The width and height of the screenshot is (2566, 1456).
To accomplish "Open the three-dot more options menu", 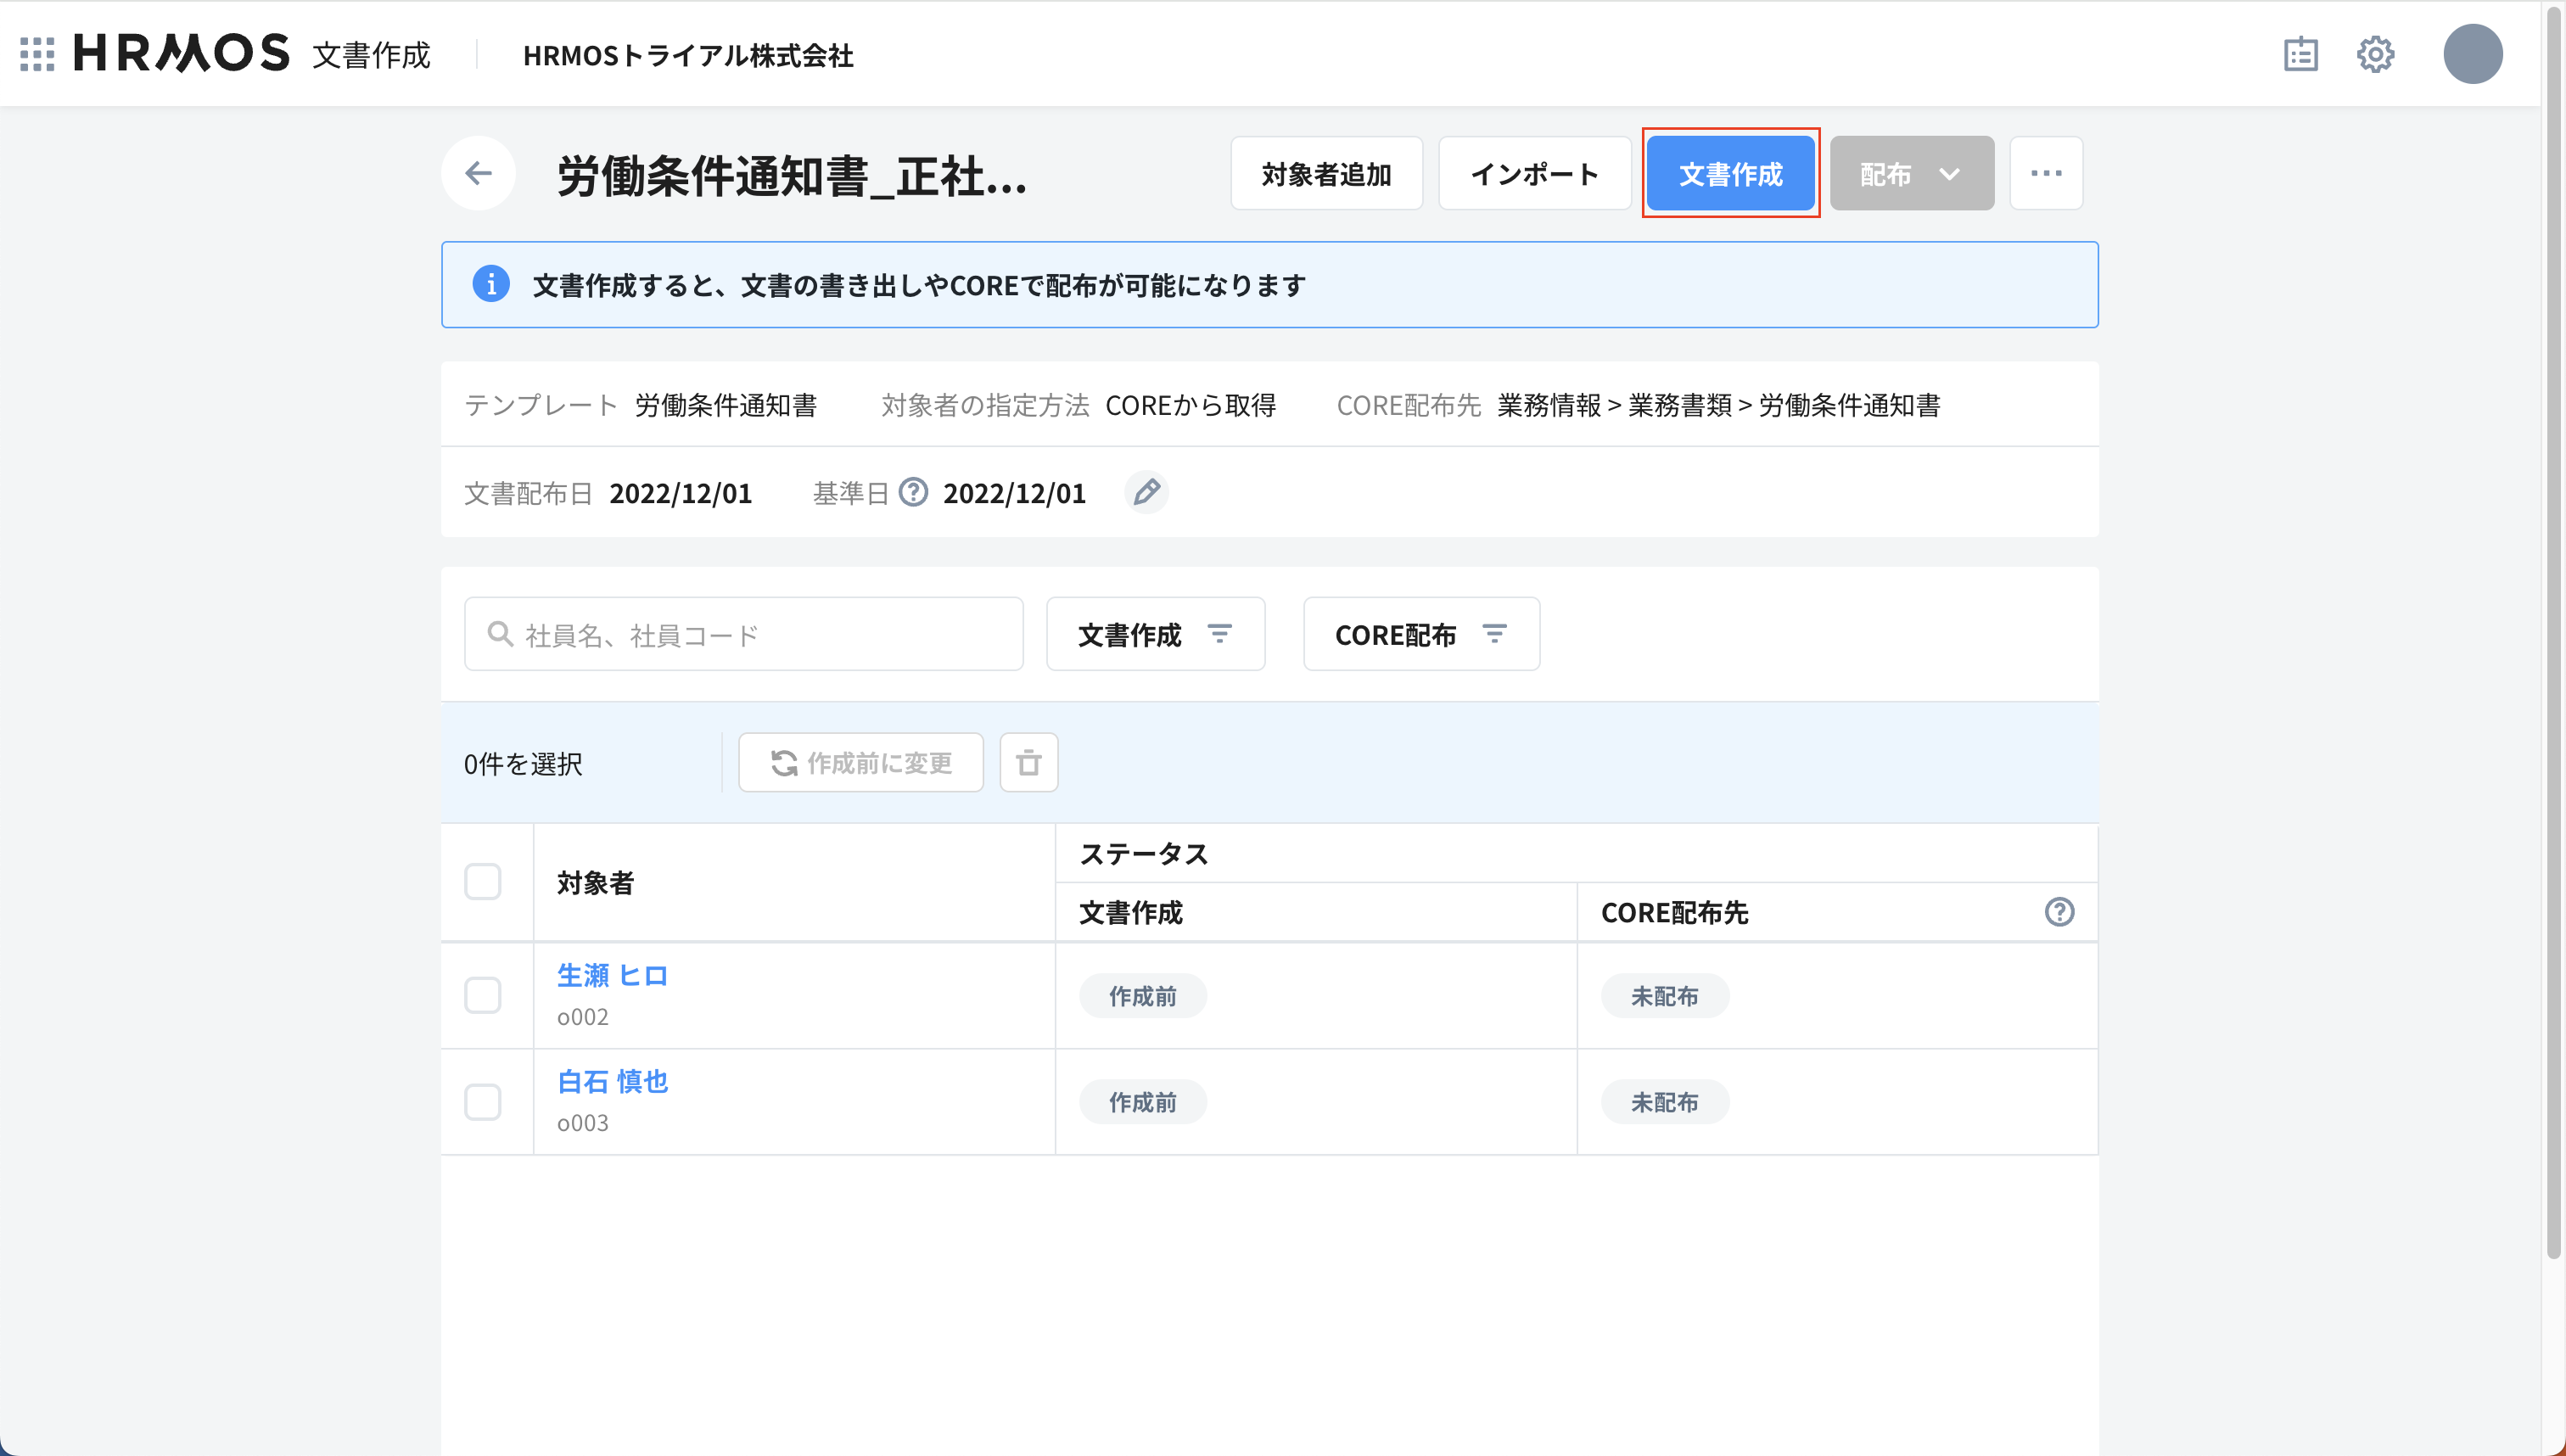I will tap(2046, 174).
